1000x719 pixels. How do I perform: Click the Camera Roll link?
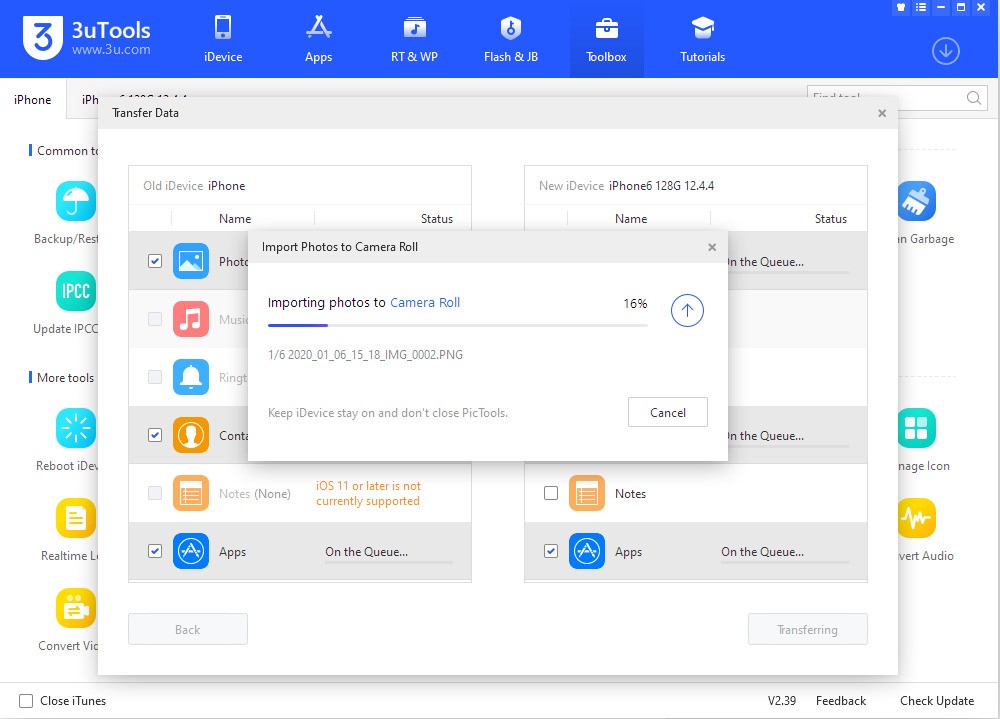425,302
